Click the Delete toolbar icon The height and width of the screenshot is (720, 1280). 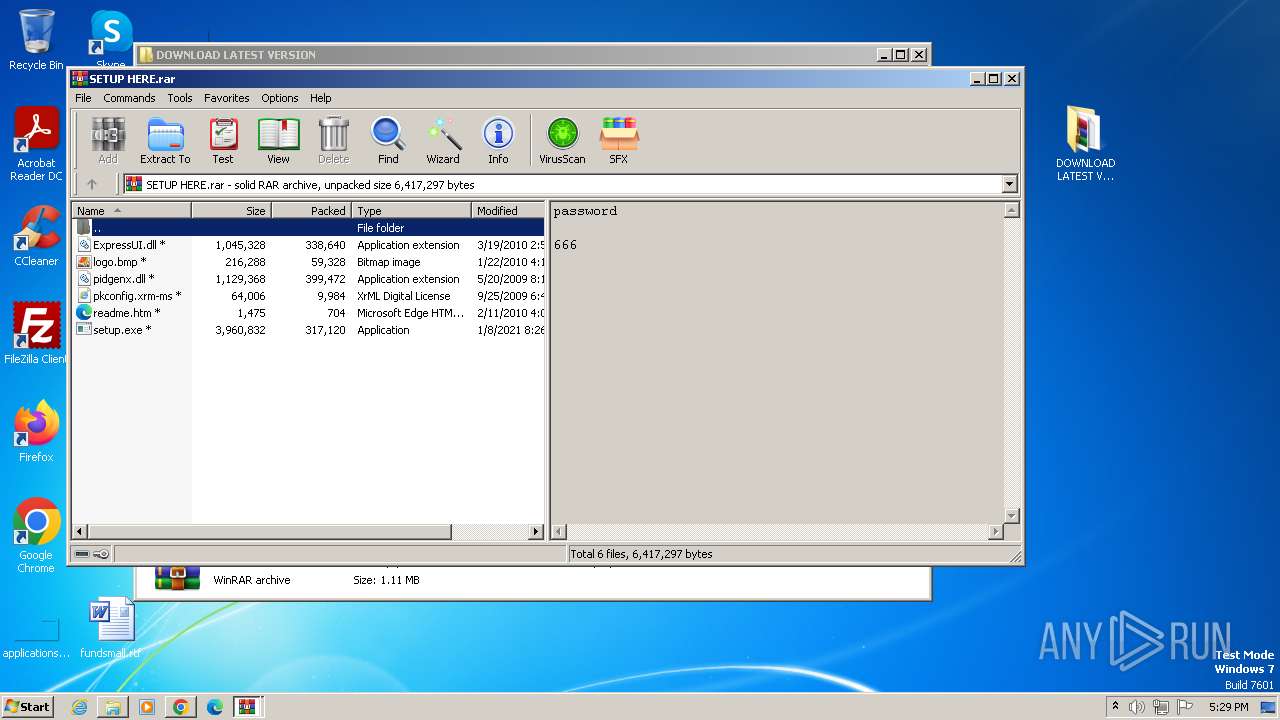[x=333, y=140]
